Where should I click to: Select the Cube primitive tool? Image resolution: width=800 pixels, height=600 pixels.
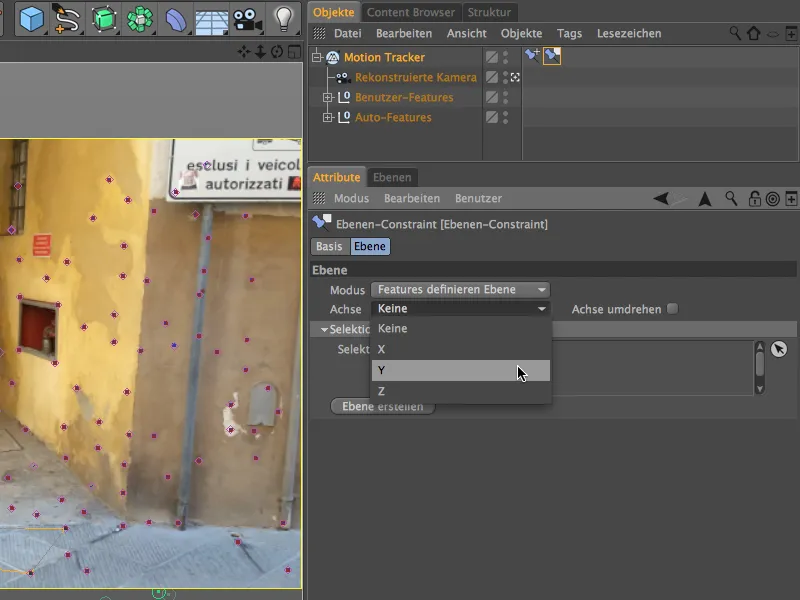[32, 19]
